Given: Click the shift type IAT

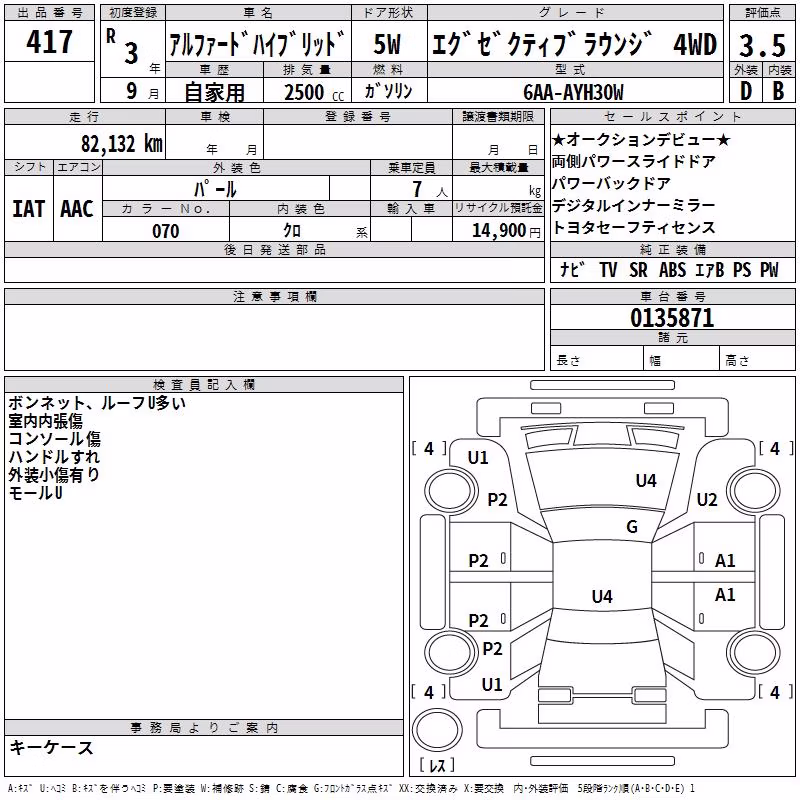Looking at the screenshot, I should (28, 209).
